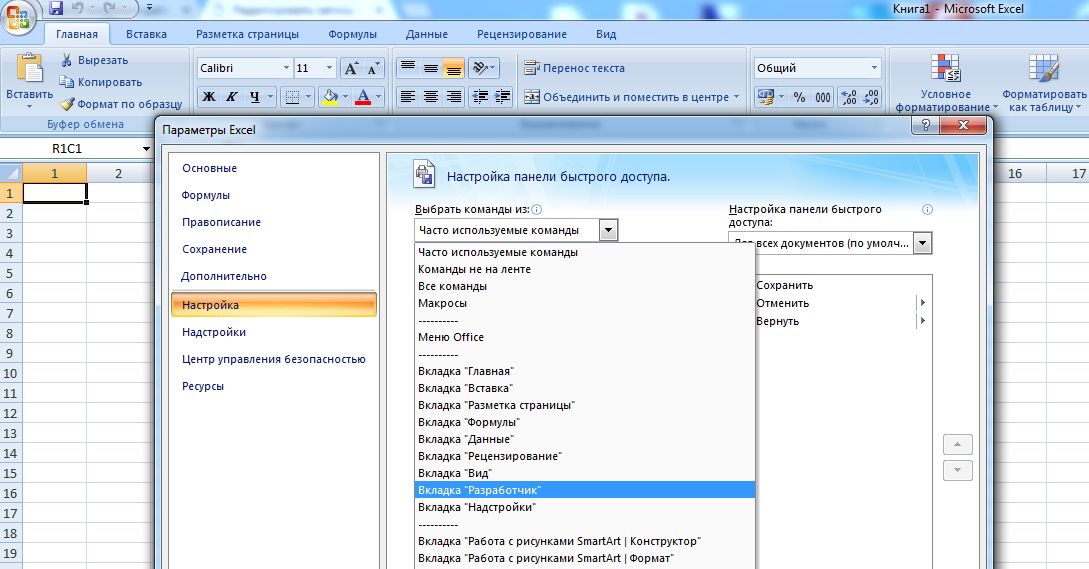The image size is (1089, 569).
Task: Click the percent style icon
Action: pos(799,97)
